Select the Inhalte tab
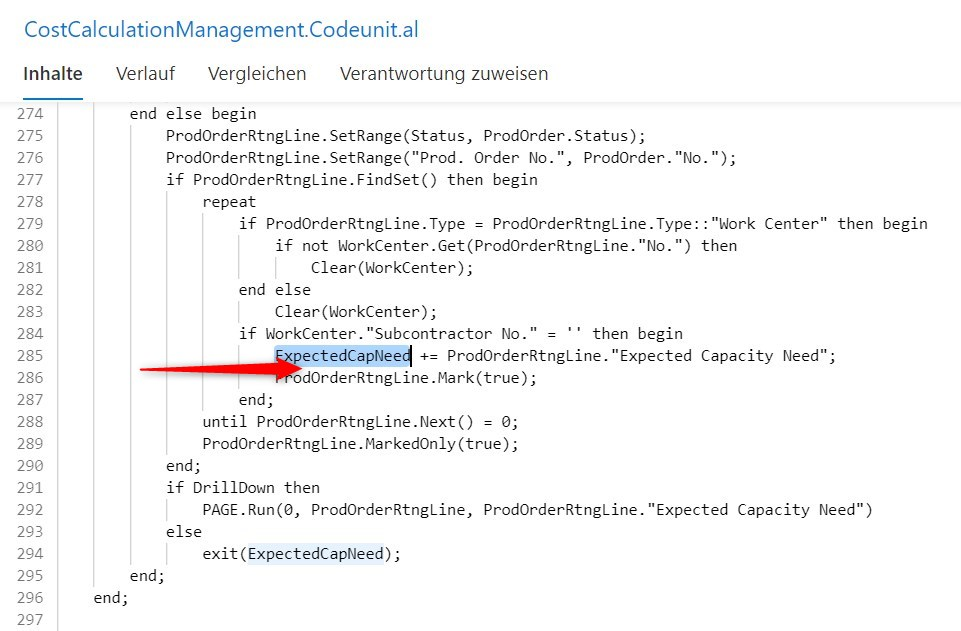 52,73
